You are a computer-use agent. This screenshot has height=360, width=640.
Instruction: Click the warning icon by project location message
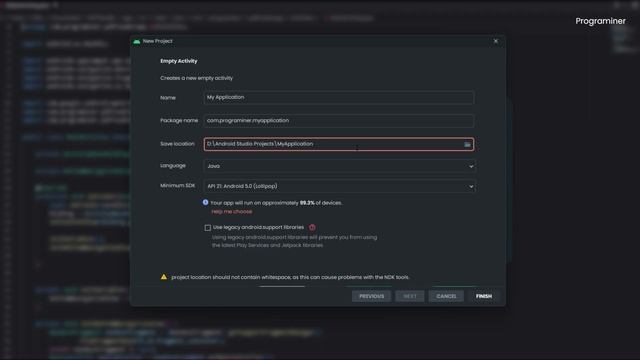pos(164,277)
